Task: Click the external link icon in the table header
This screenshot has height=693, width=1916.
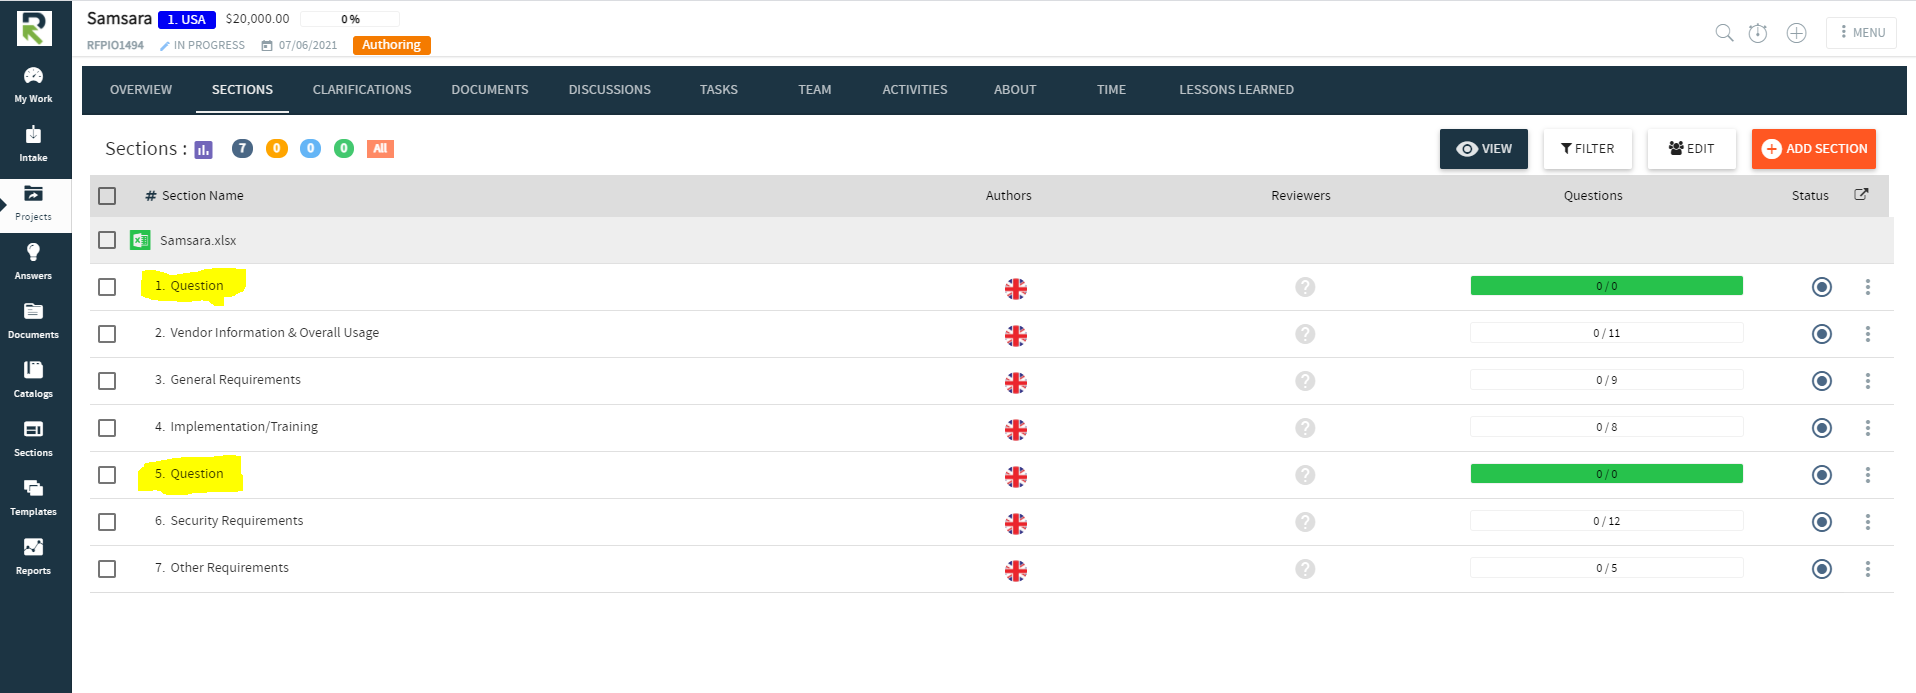Action: click(1861, 195)
